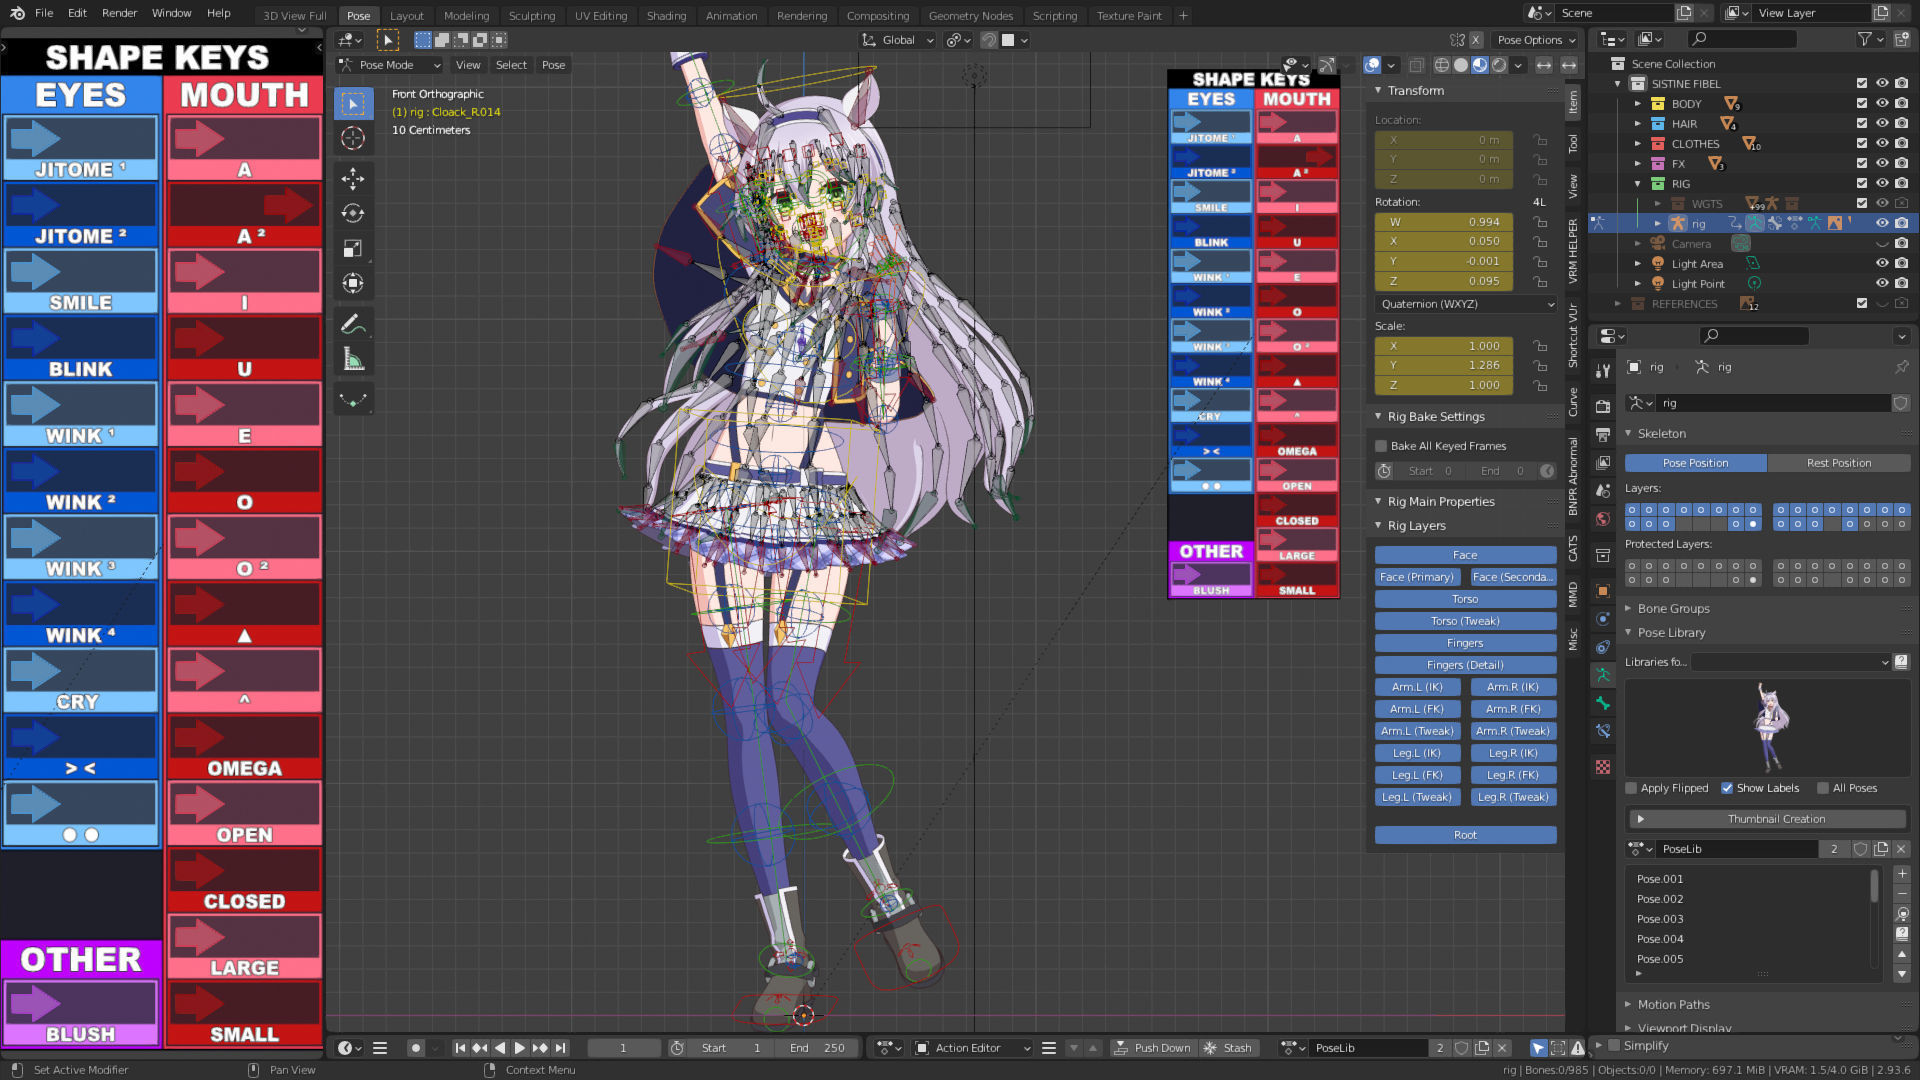Open Object Data armature properties tab
1920x1080 pixels.
click(x=1603, y=675)
